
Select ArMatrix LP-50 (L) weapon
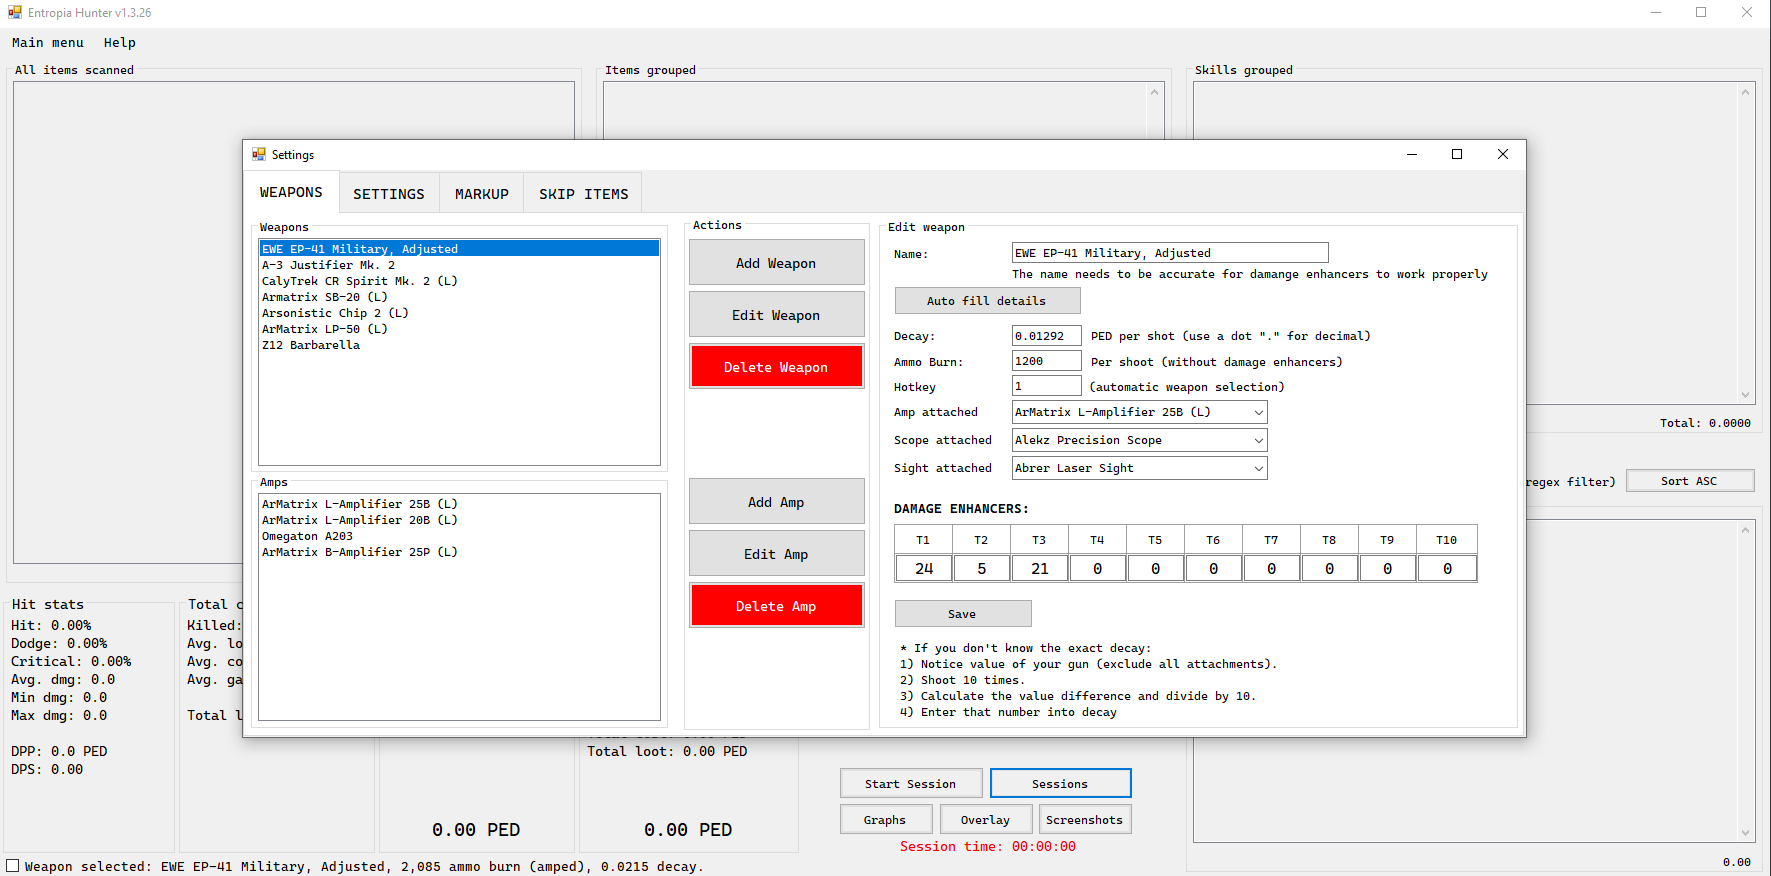pos(459,329)
